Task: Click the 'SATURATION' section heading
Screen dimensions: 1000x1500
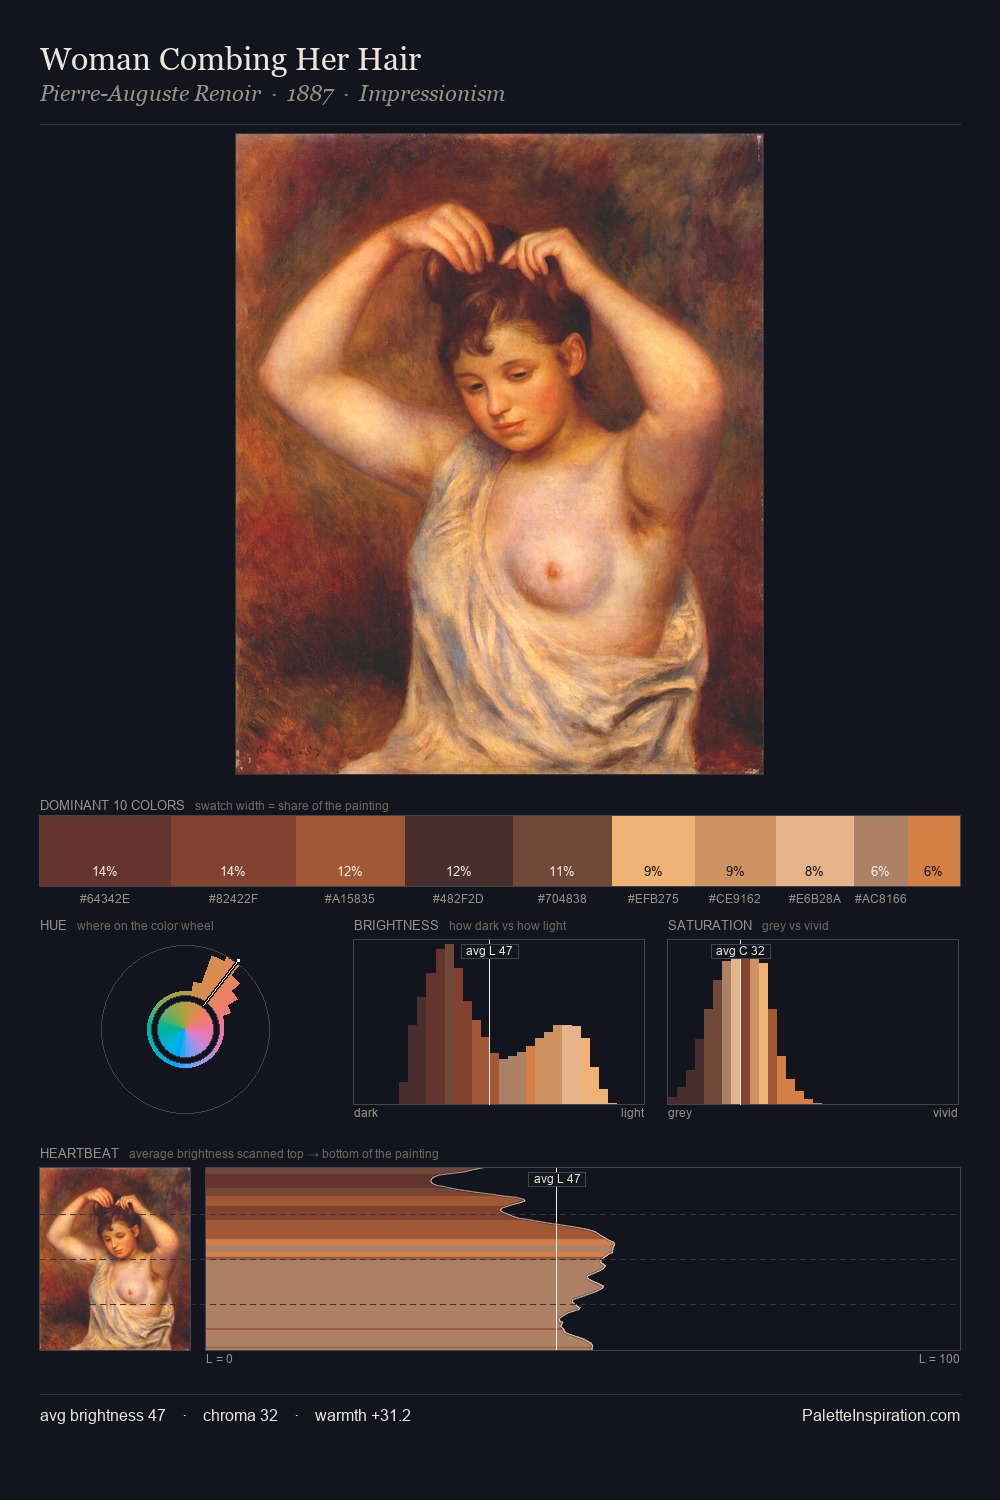Action: pos(710,925)
